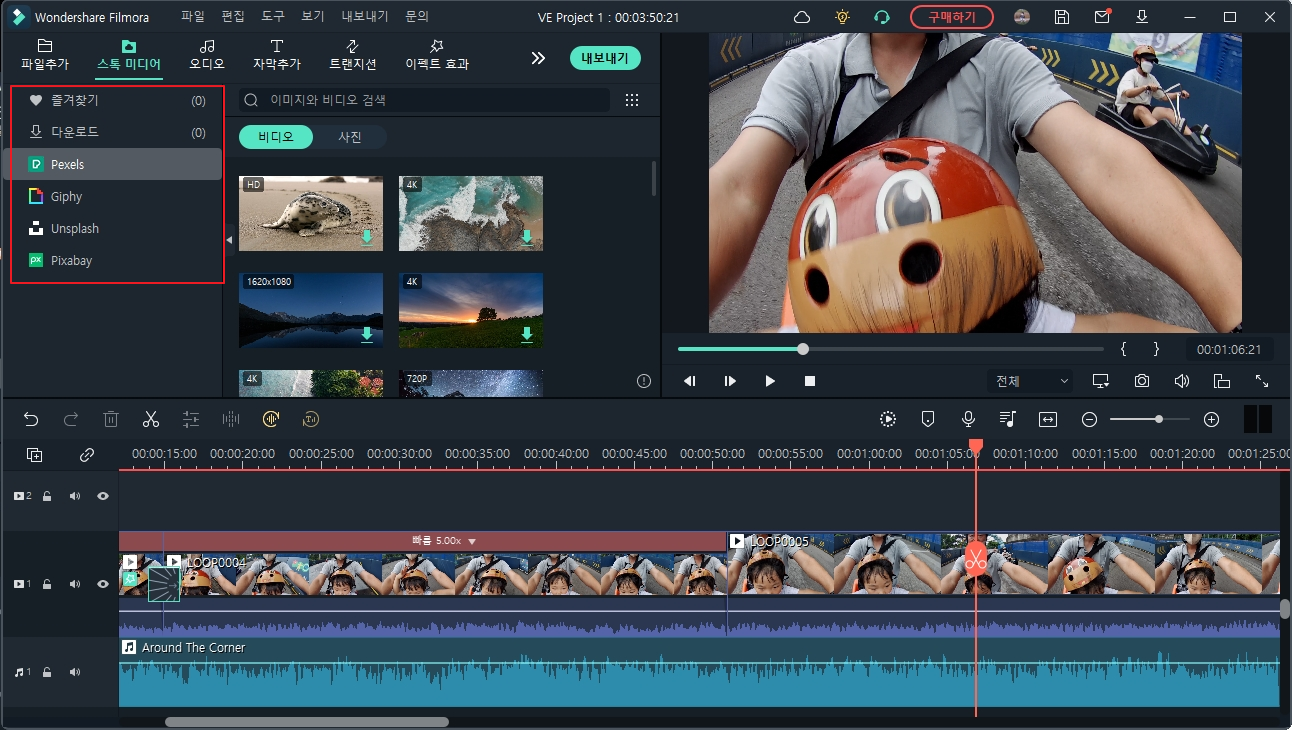Select the Split (scissors) tool
The height and width of the screenshot is (730, 1292).
click(151, 419)
